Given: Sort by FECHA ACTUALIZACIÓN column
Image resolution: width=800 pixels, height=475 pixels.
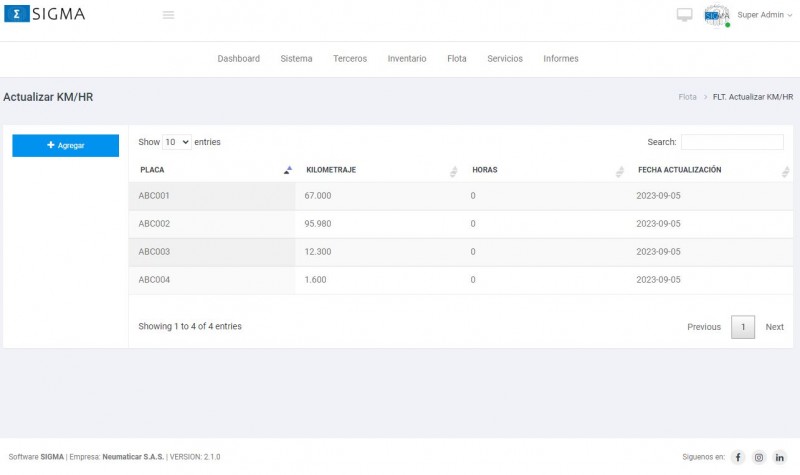Looking at the screenshot, I should tap(710, 170).
